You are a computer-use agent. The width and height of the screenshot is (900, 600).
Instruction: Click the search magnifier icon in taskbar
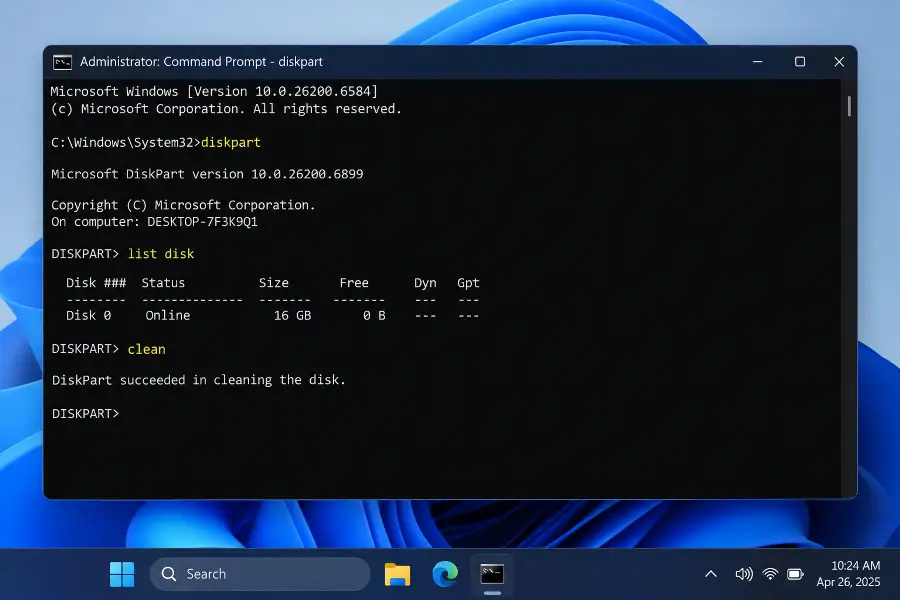pyautogui.click(x=169, y=574)
